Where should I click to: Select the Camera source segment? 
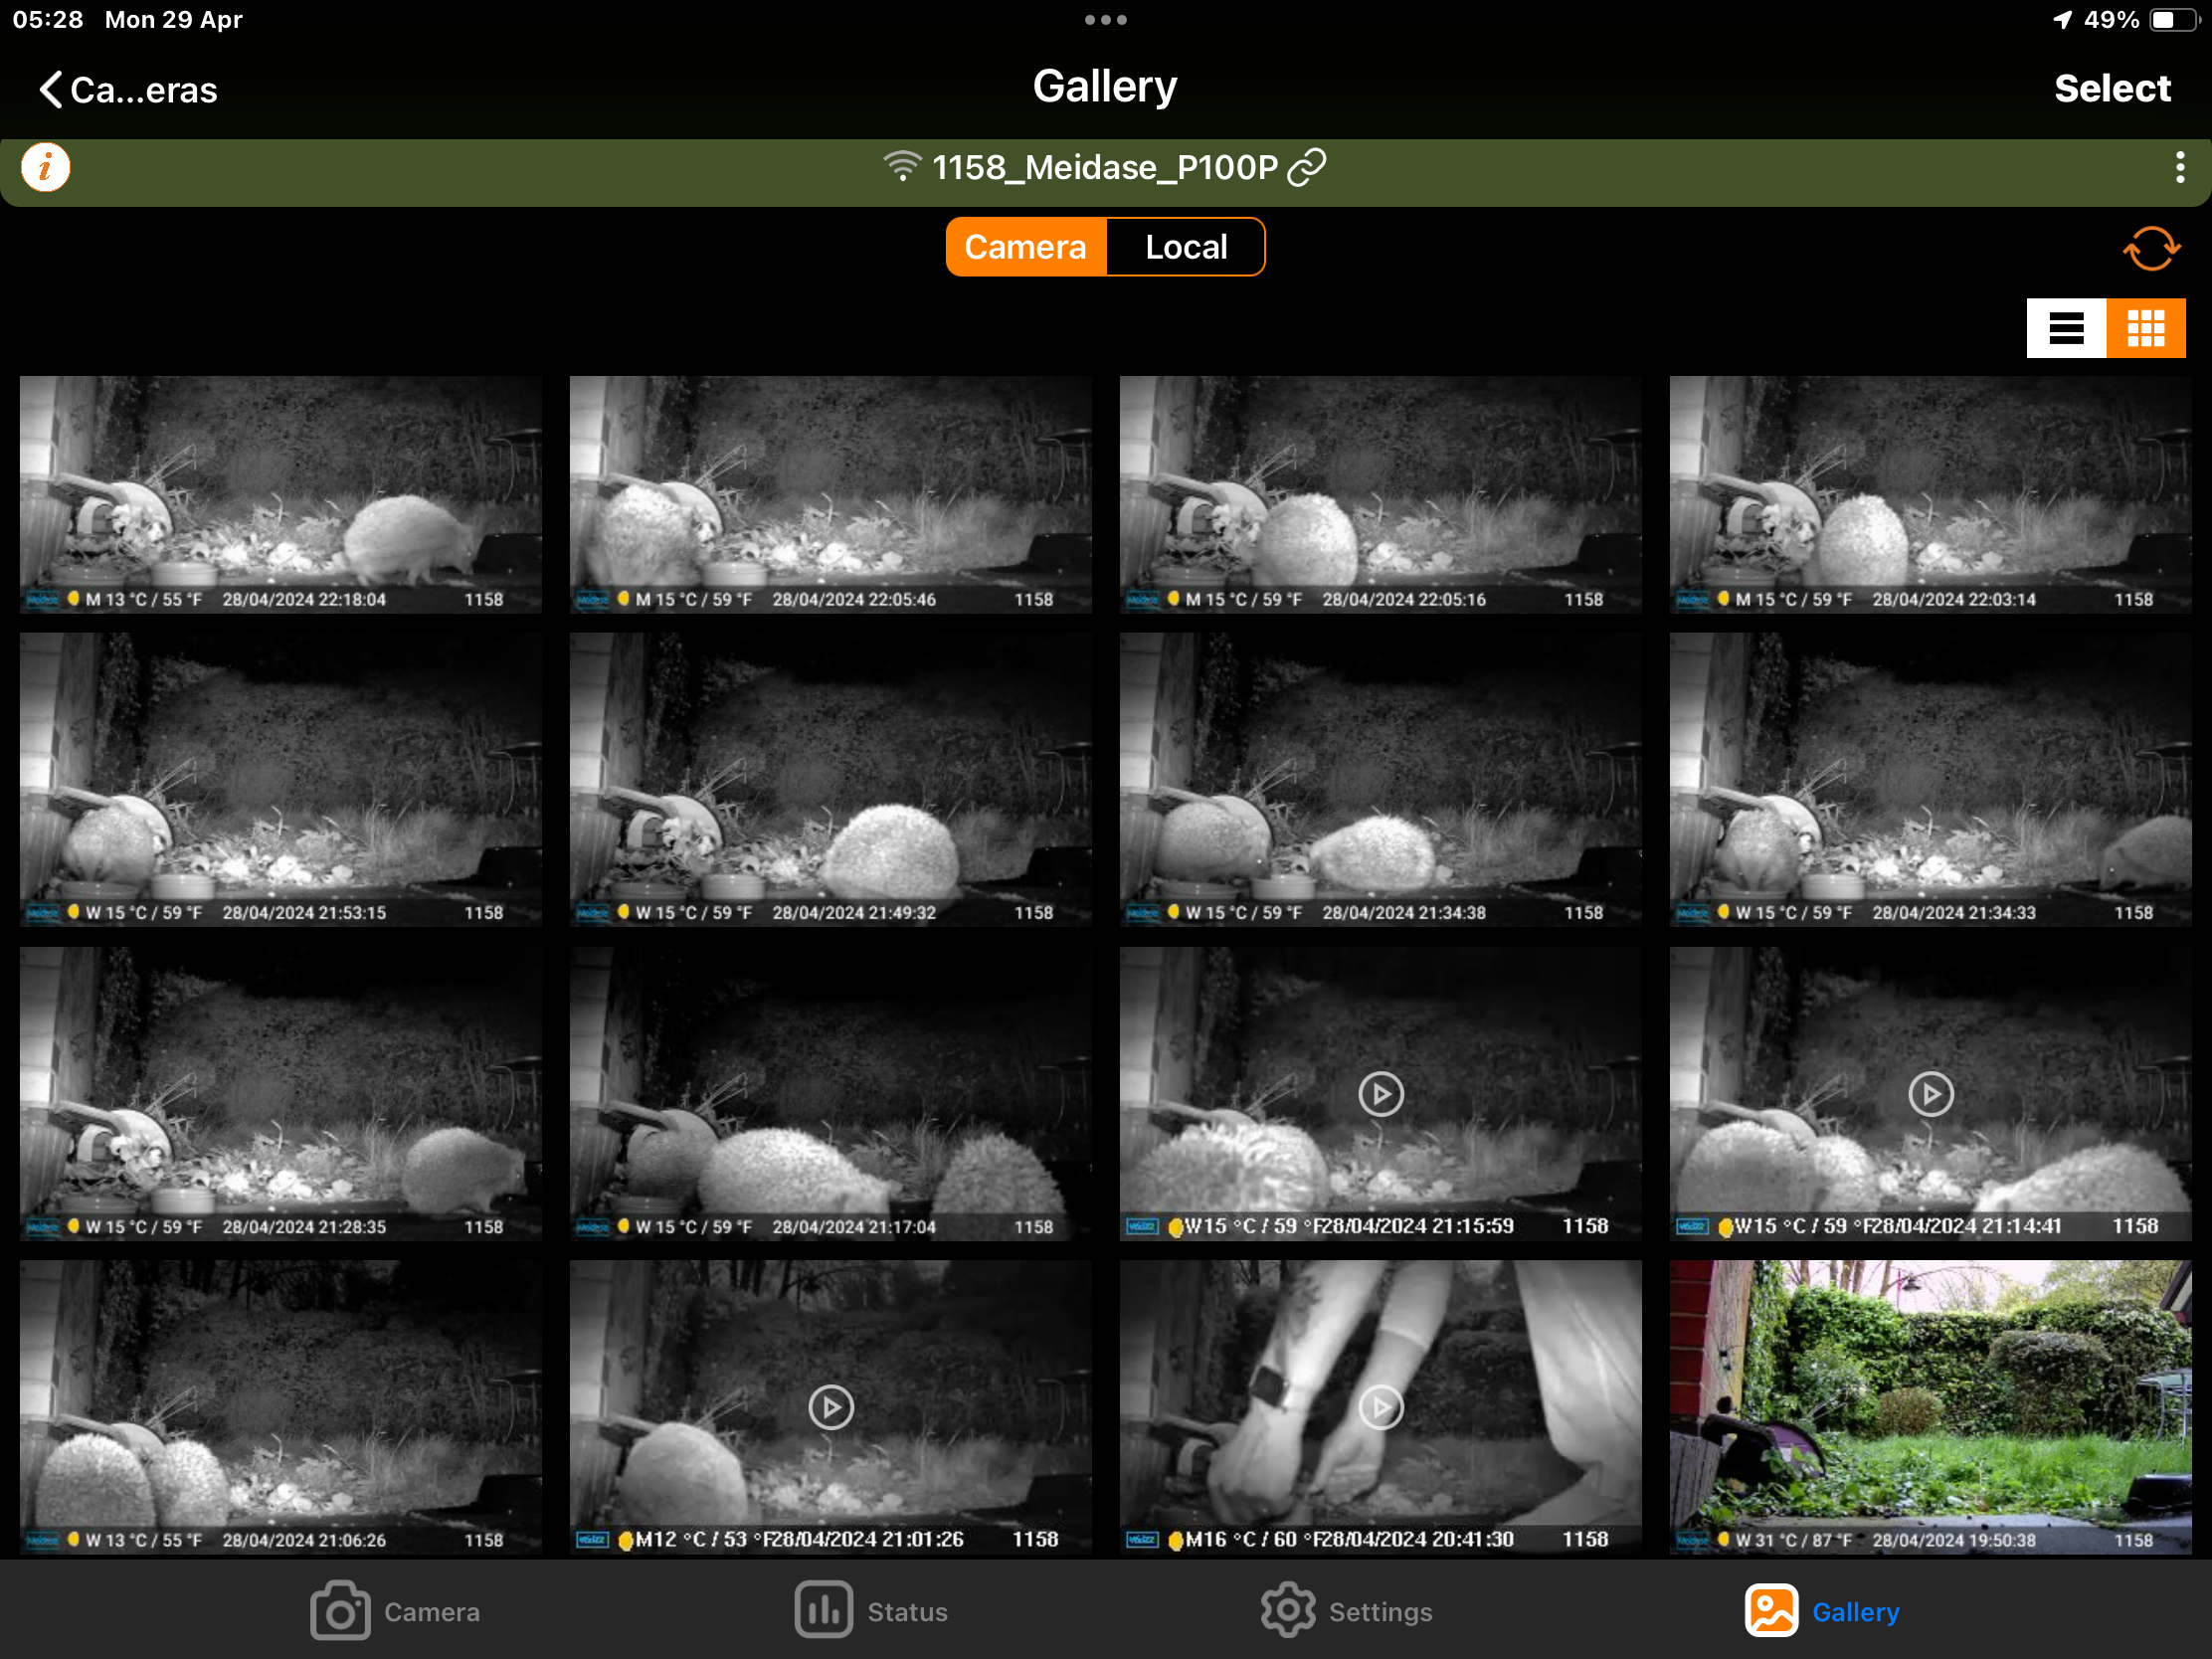[x=1026, y=247]
